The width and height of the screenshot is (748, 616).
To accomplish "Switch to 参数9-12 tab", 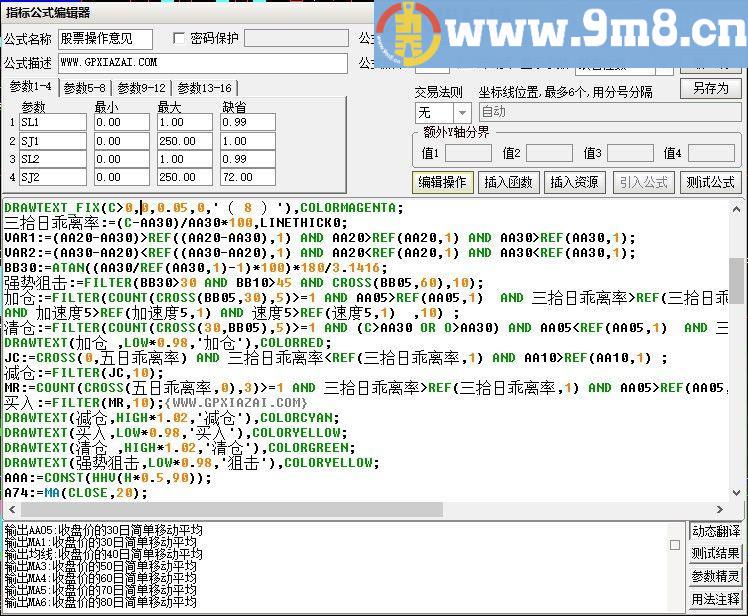I will [141, 88].
